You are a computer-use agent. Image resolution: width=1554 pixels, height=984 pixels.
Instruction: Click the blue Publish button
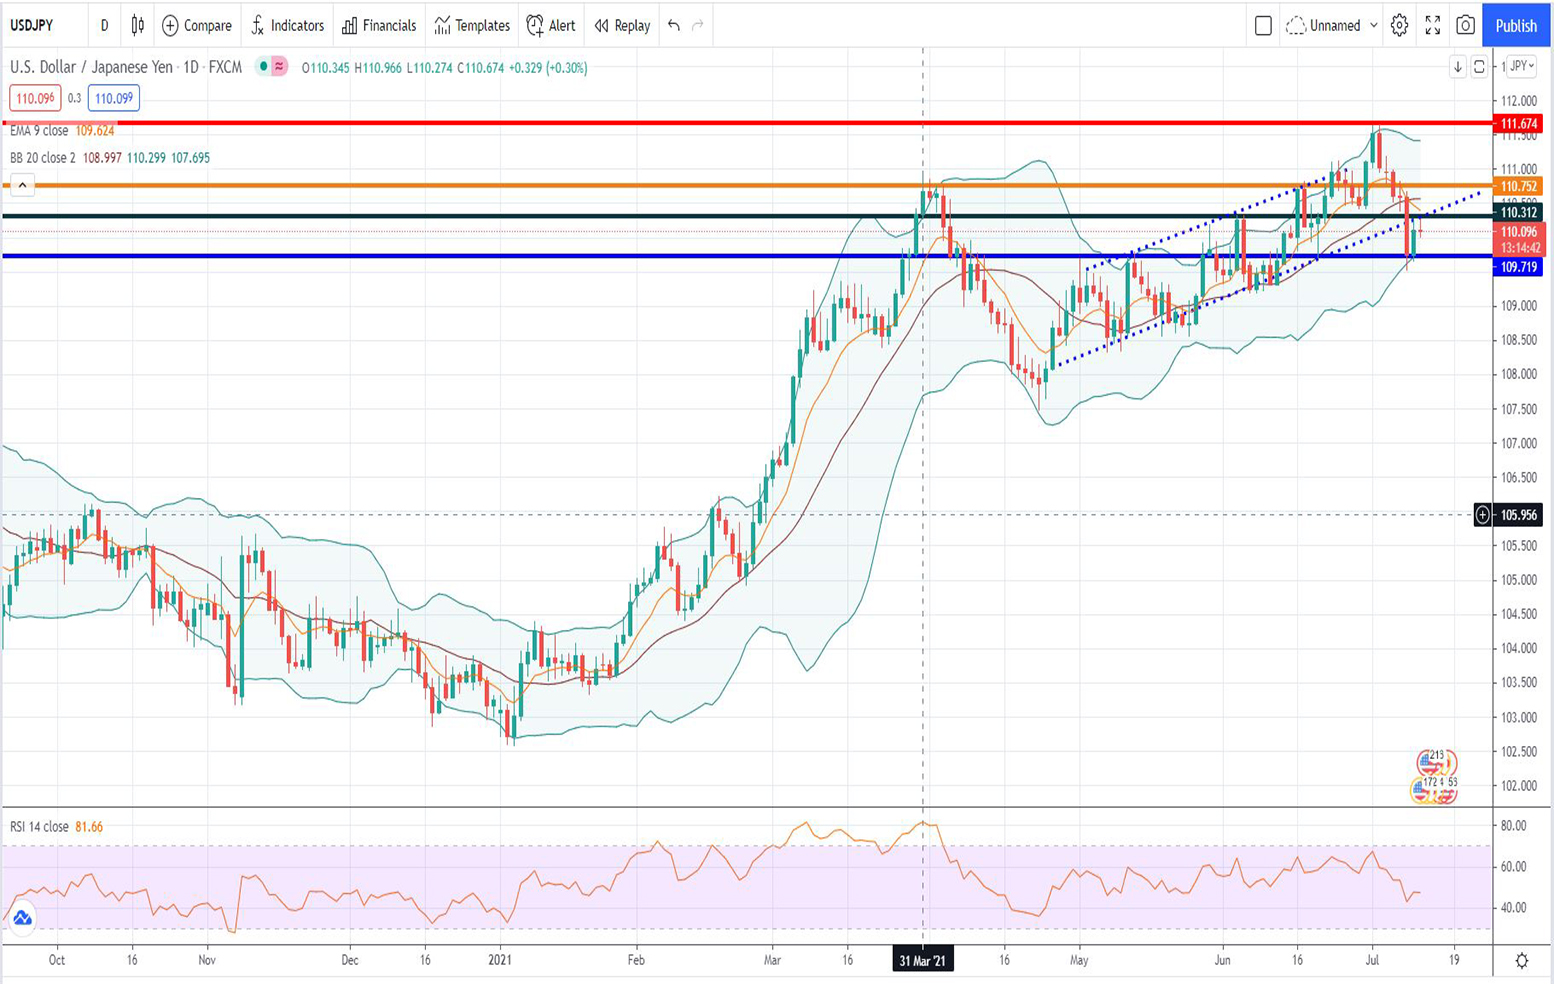coord(1515,26)
